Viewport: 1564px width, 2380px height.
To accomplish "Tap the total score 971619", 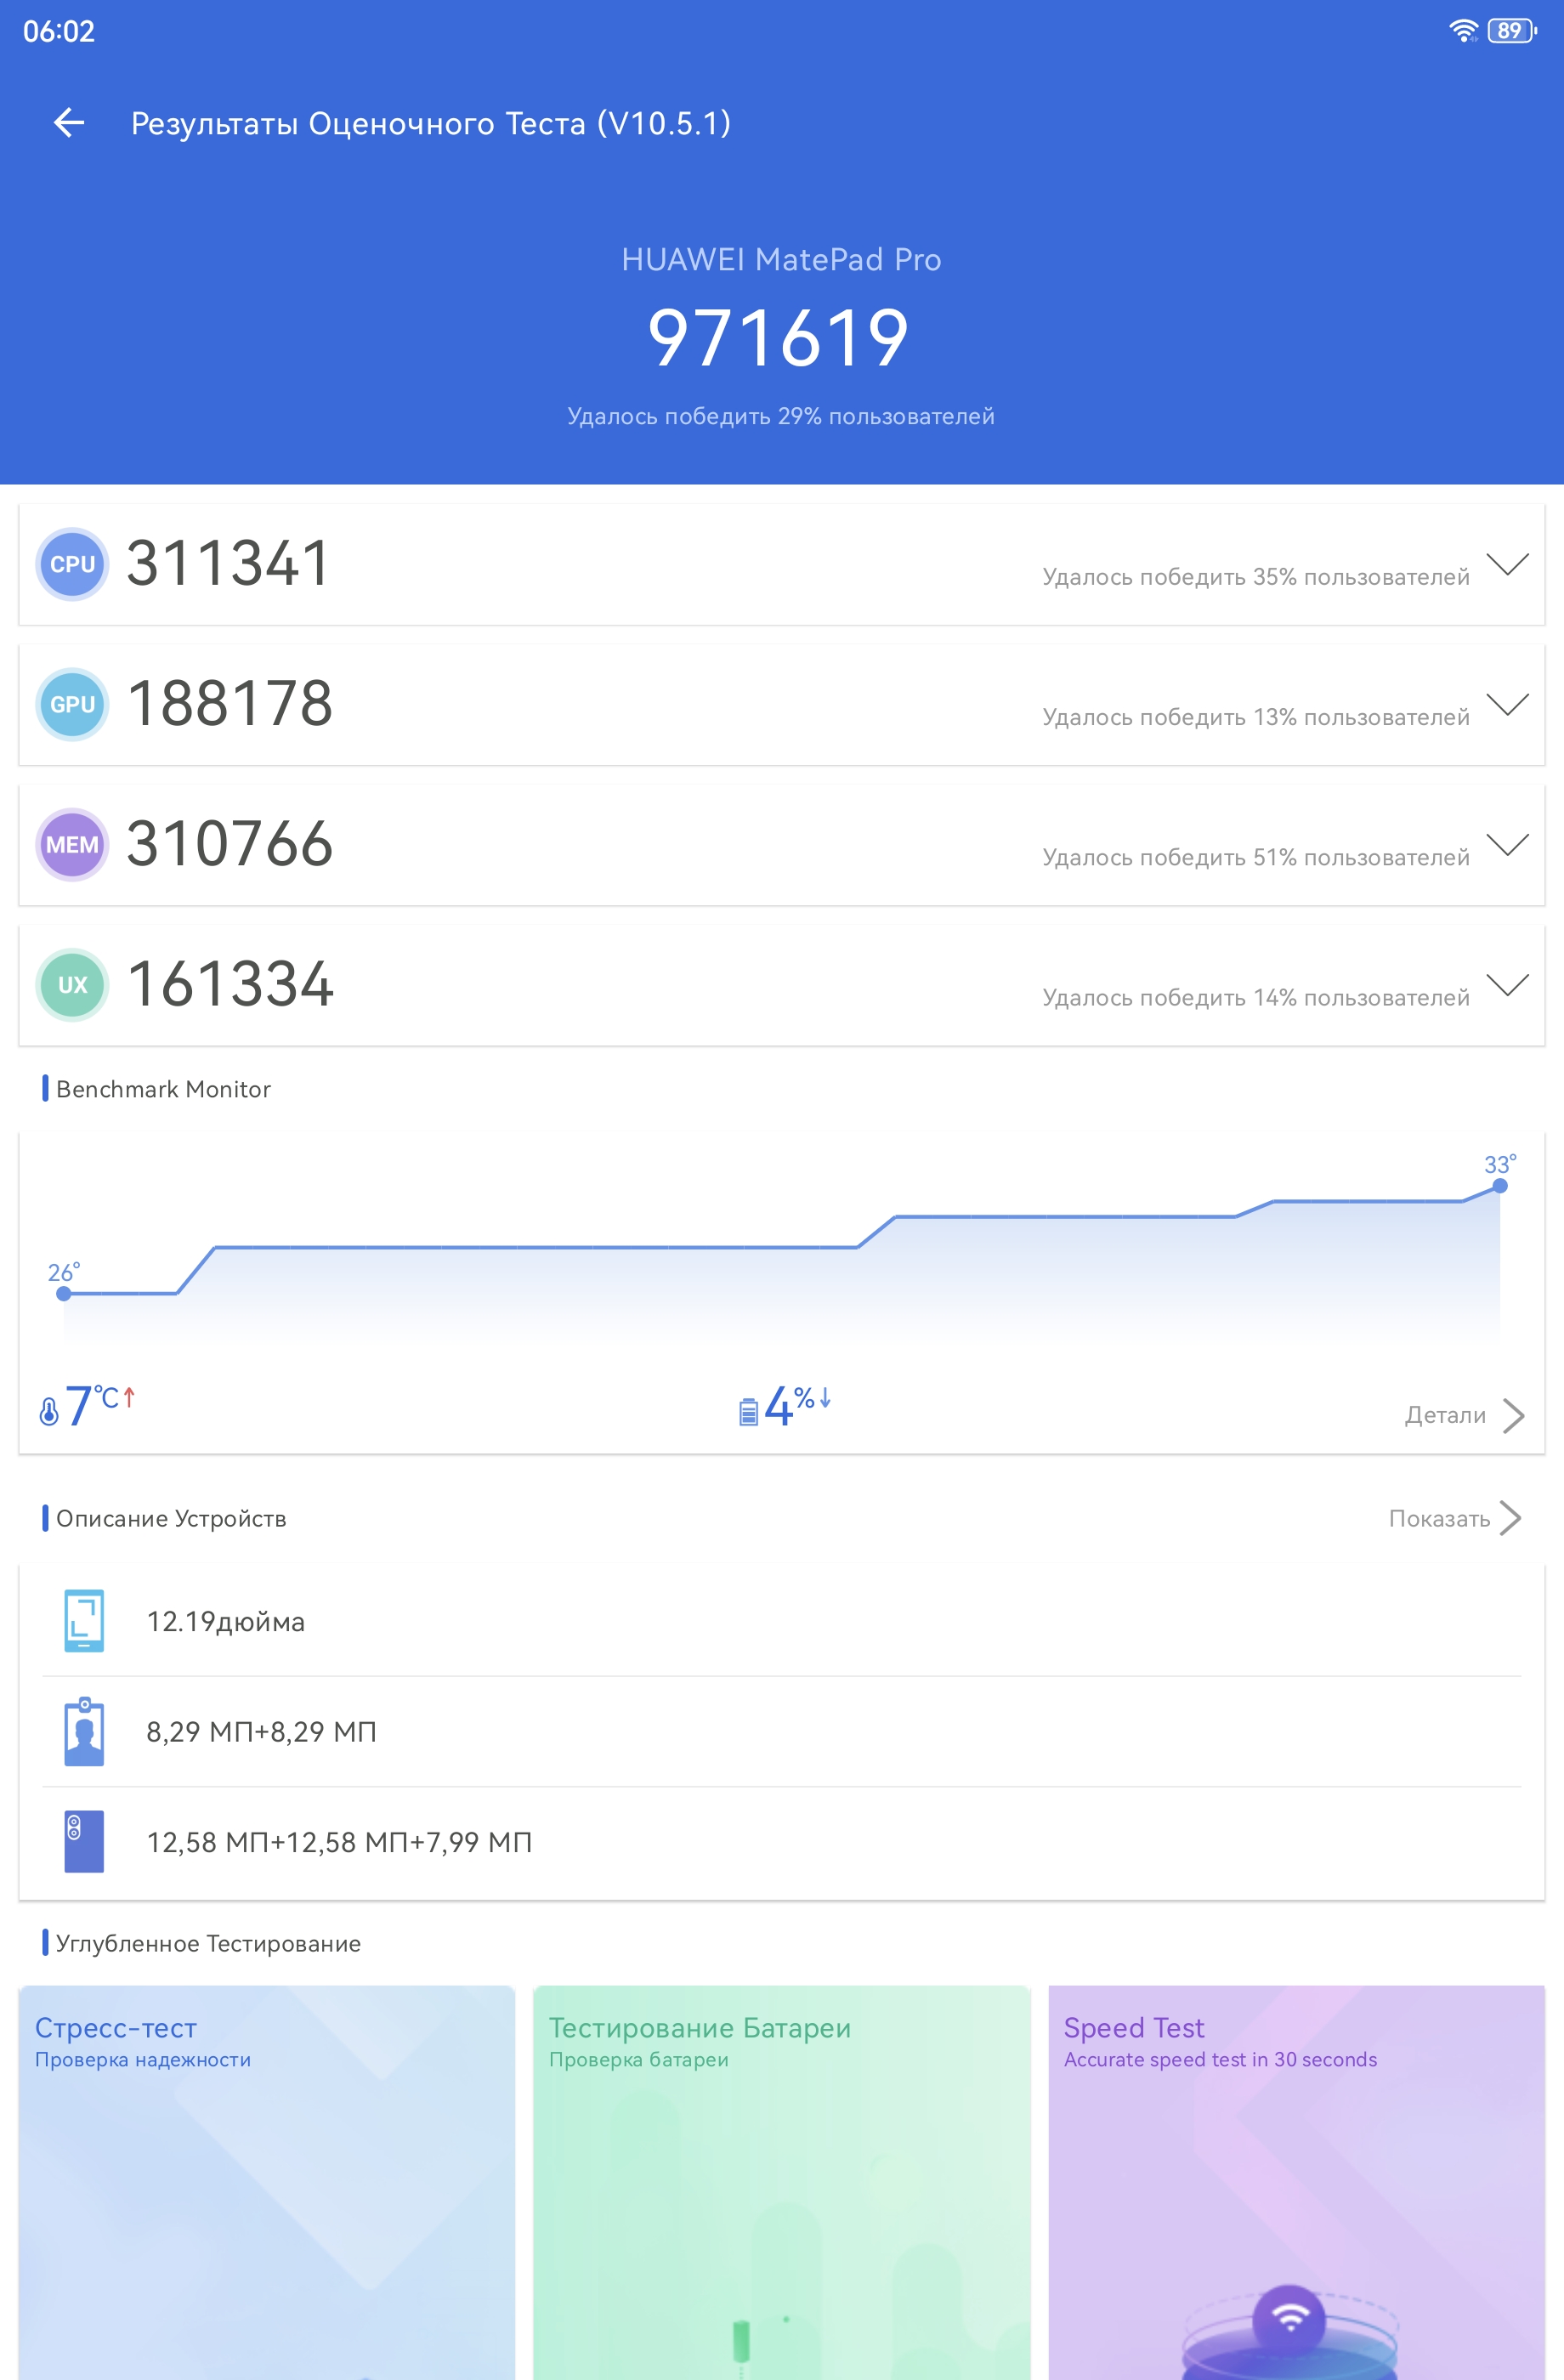I will (x=779, y=337).
